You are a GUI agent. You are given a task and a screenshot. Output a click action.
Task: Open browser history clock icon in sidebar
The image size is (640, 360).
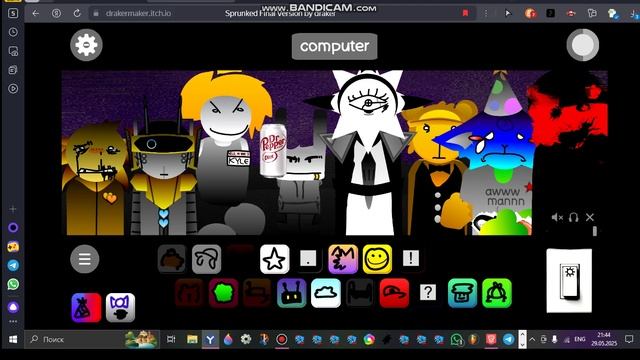point(13,32)
